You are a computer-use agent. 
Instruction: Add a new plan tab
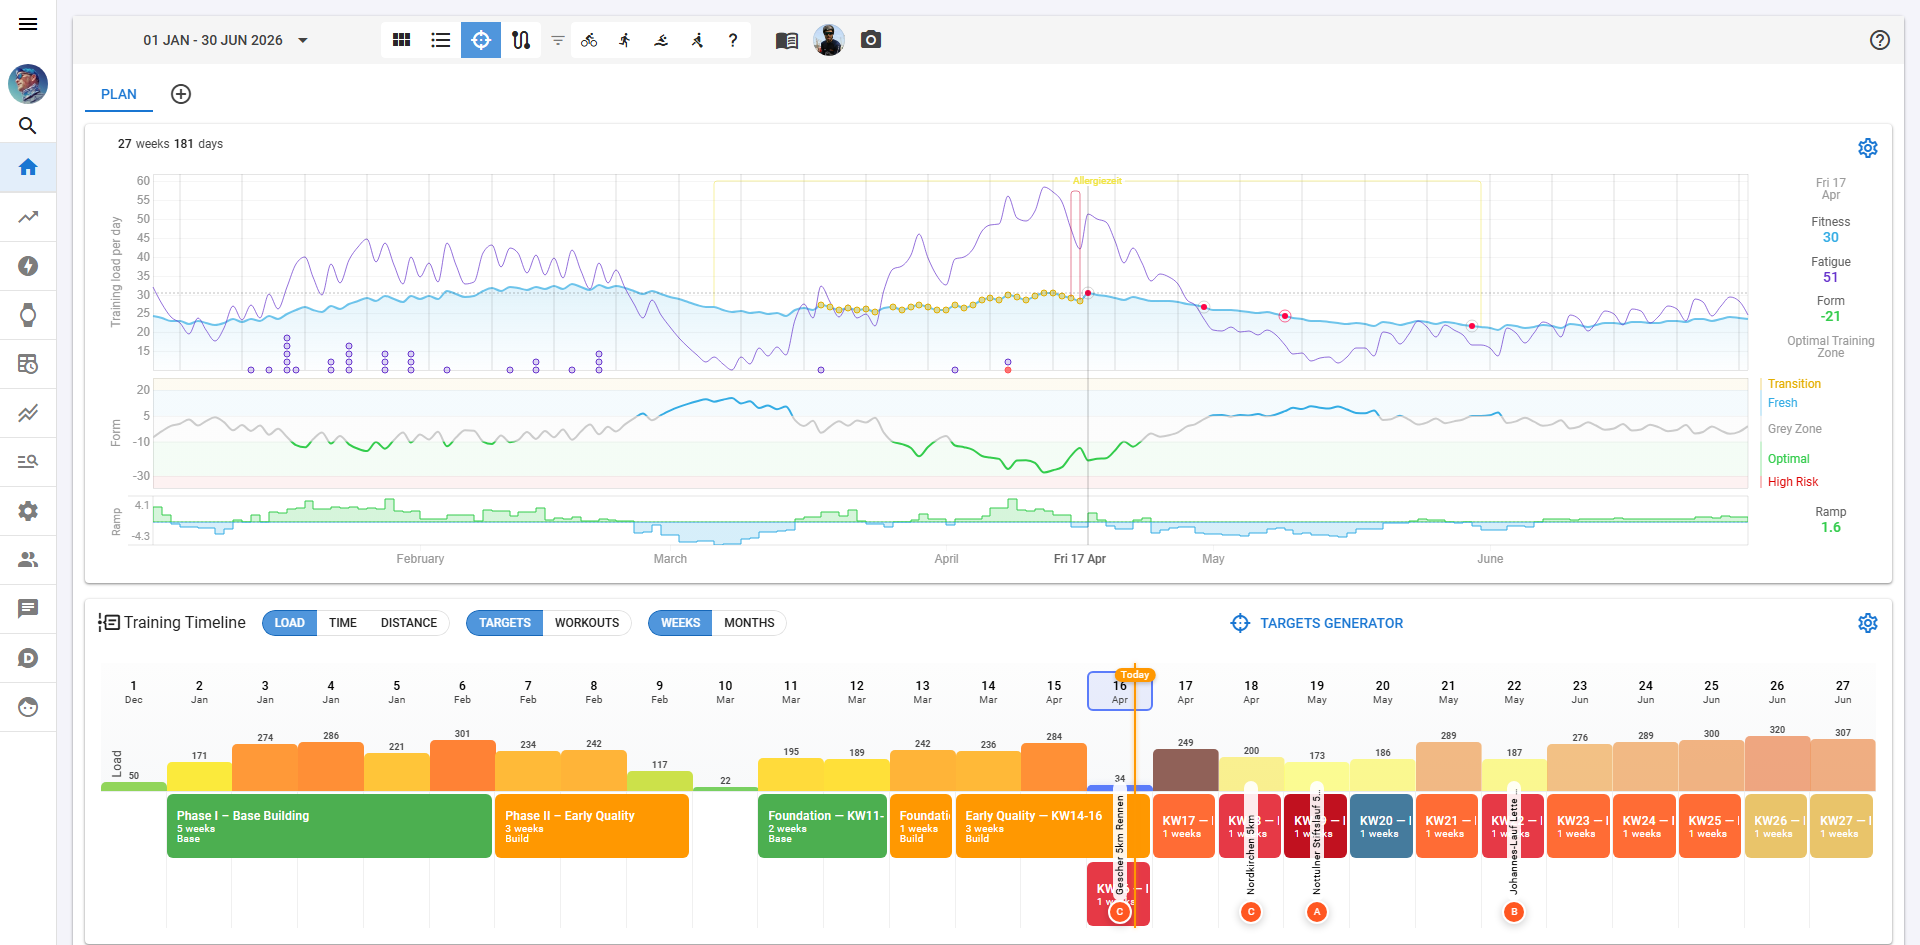click(x=181, y=94)
